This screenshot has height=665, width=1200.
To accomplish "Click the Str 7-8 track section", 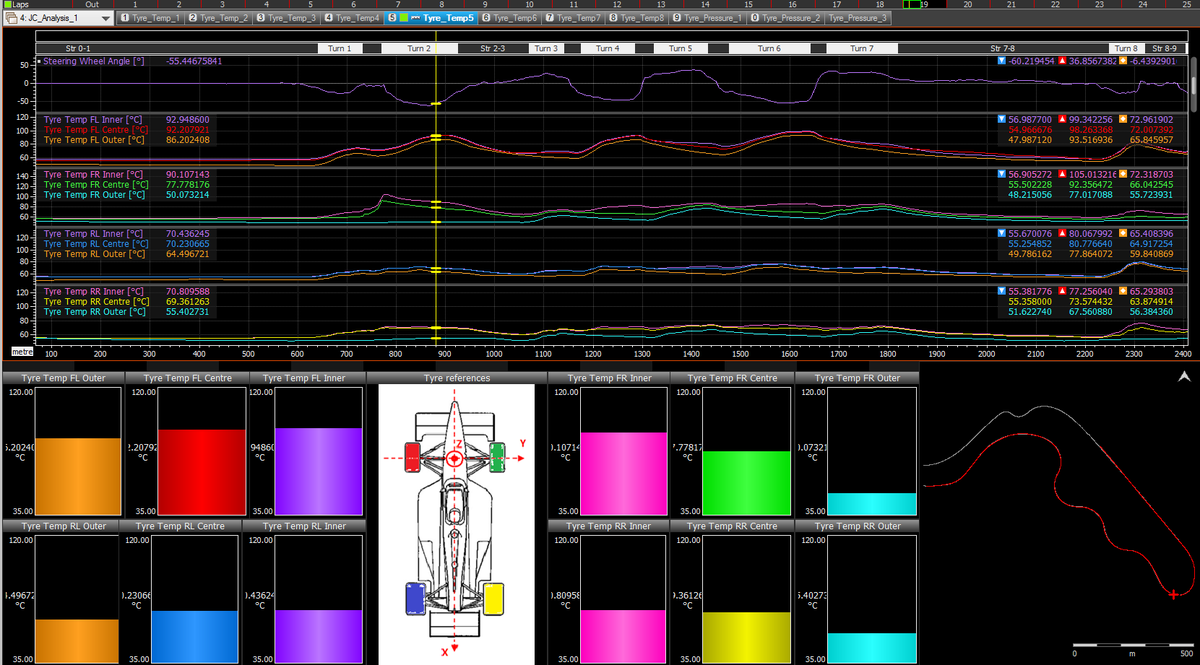I will (x=1003, y=48).
